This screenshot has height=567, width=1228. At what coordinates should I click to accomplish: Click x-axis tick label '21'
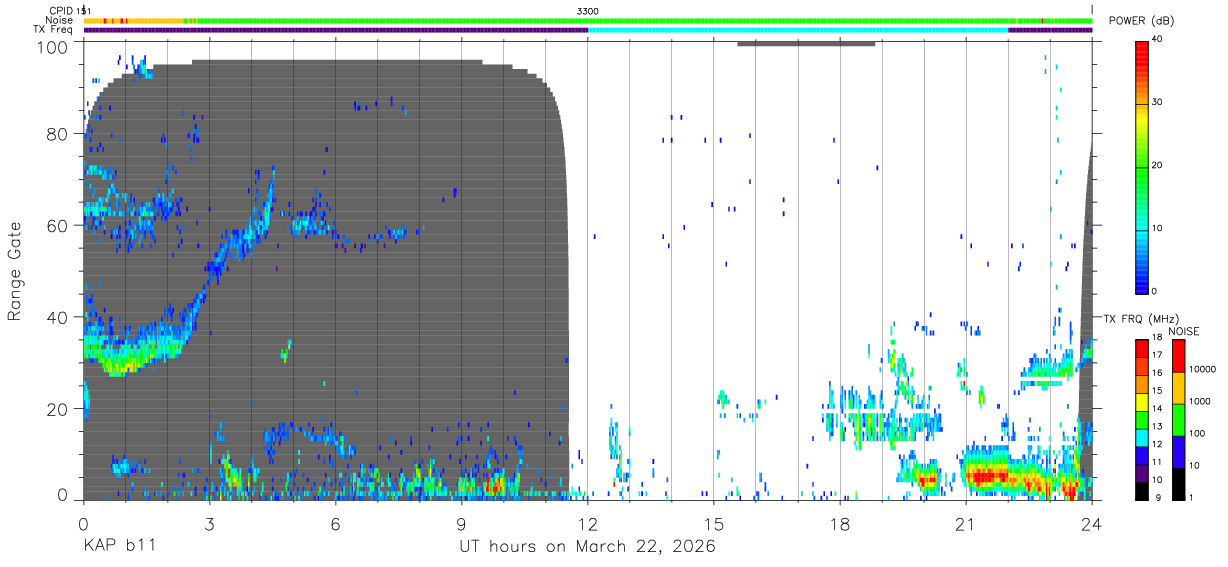pyautogui.click(x=965, y=523)
